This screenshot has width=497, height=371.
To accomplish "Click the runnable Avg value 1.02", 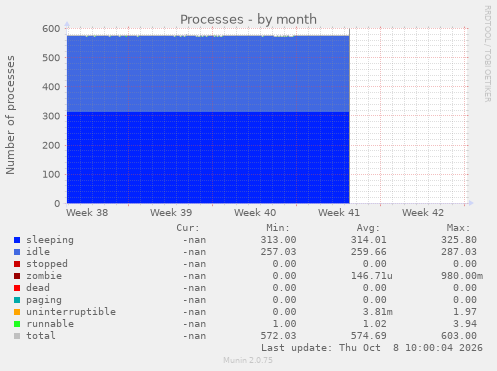I will (x=375, y=324).
